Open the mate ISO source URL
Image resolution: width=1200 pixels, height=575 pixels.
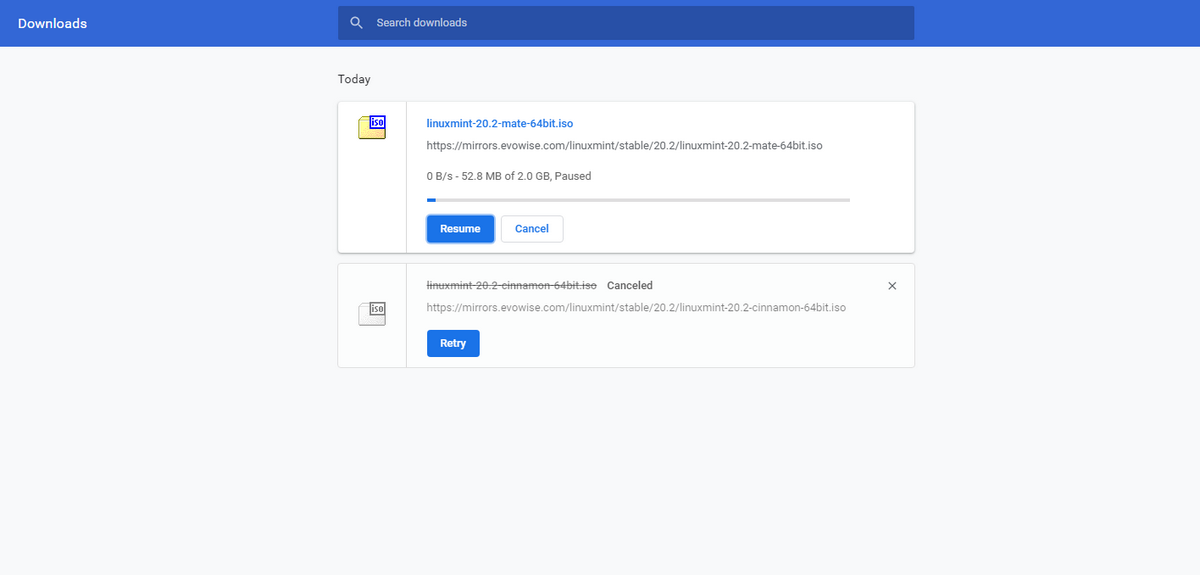(x=624, y=146)
